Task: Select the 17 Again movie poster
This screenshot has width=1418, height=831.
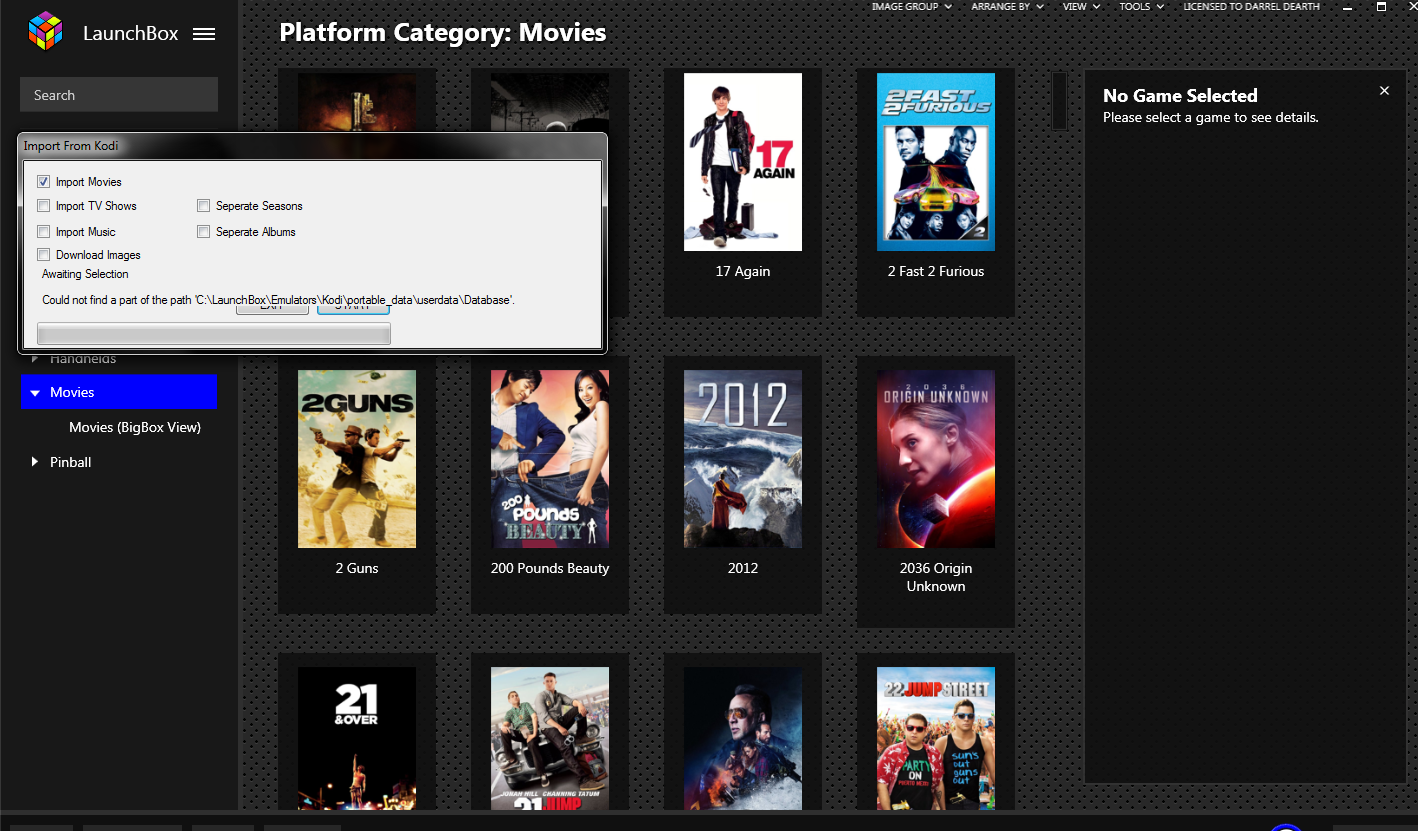Action: 742,162
